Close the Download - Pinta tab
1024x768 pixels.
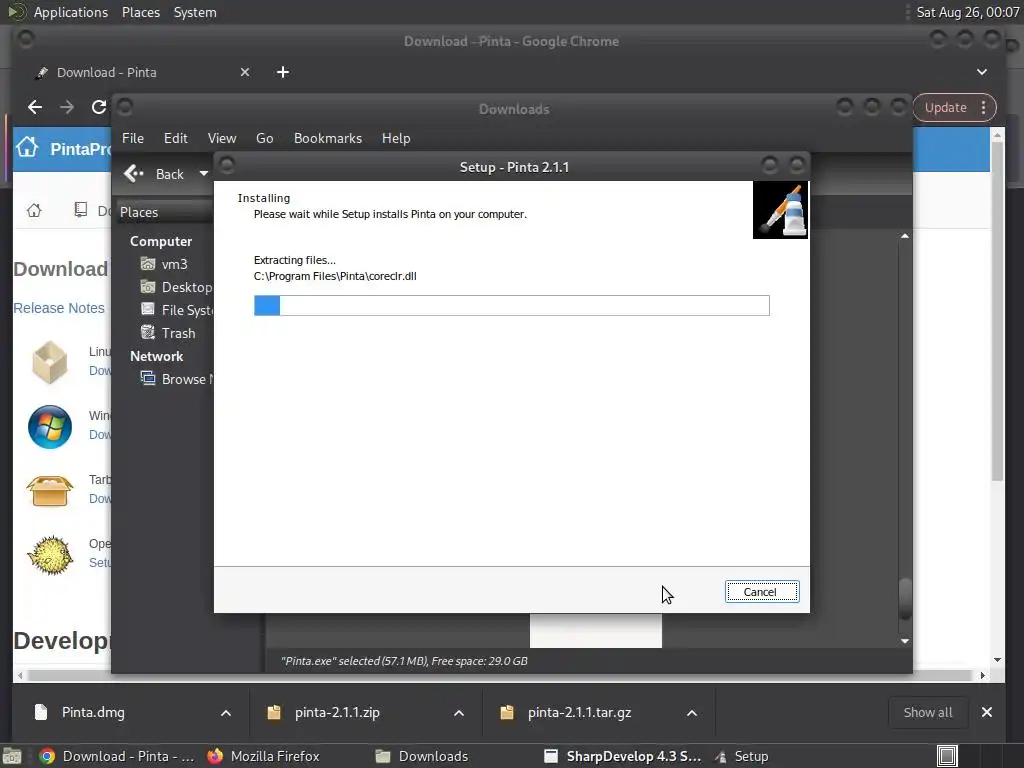tap(245, 72)
